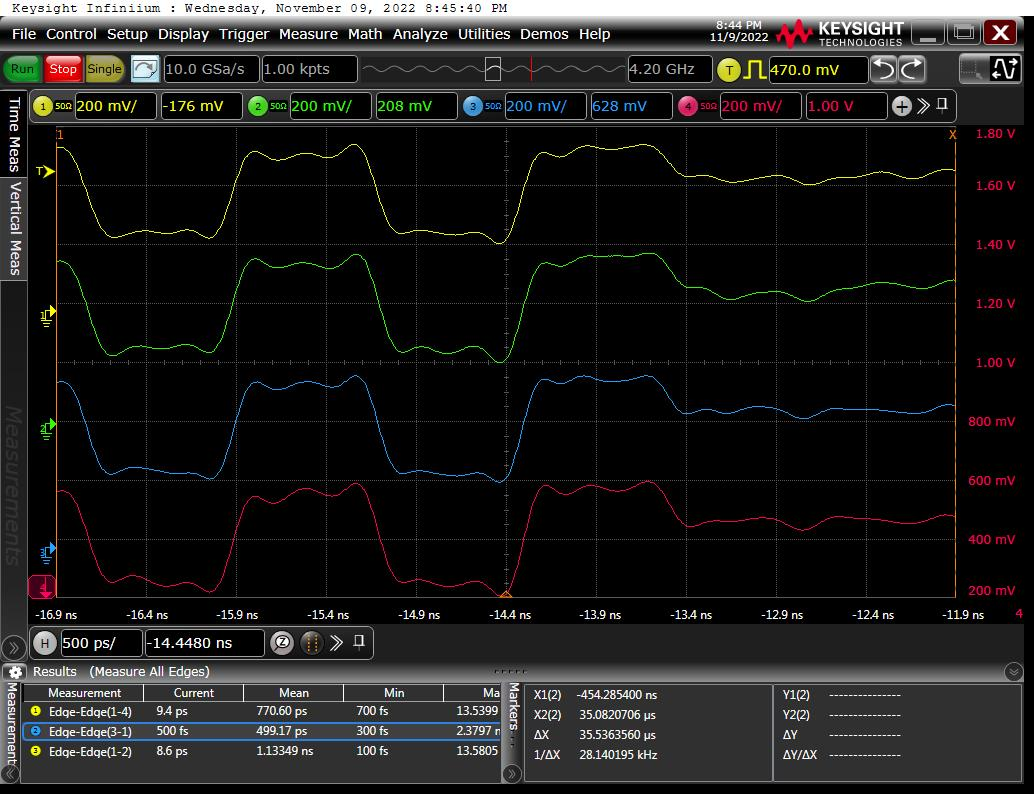This screenshot has height=794, width=1034.
Task: Open the Trigger menu
Action: pyautogui.click(x=244, y=34)
